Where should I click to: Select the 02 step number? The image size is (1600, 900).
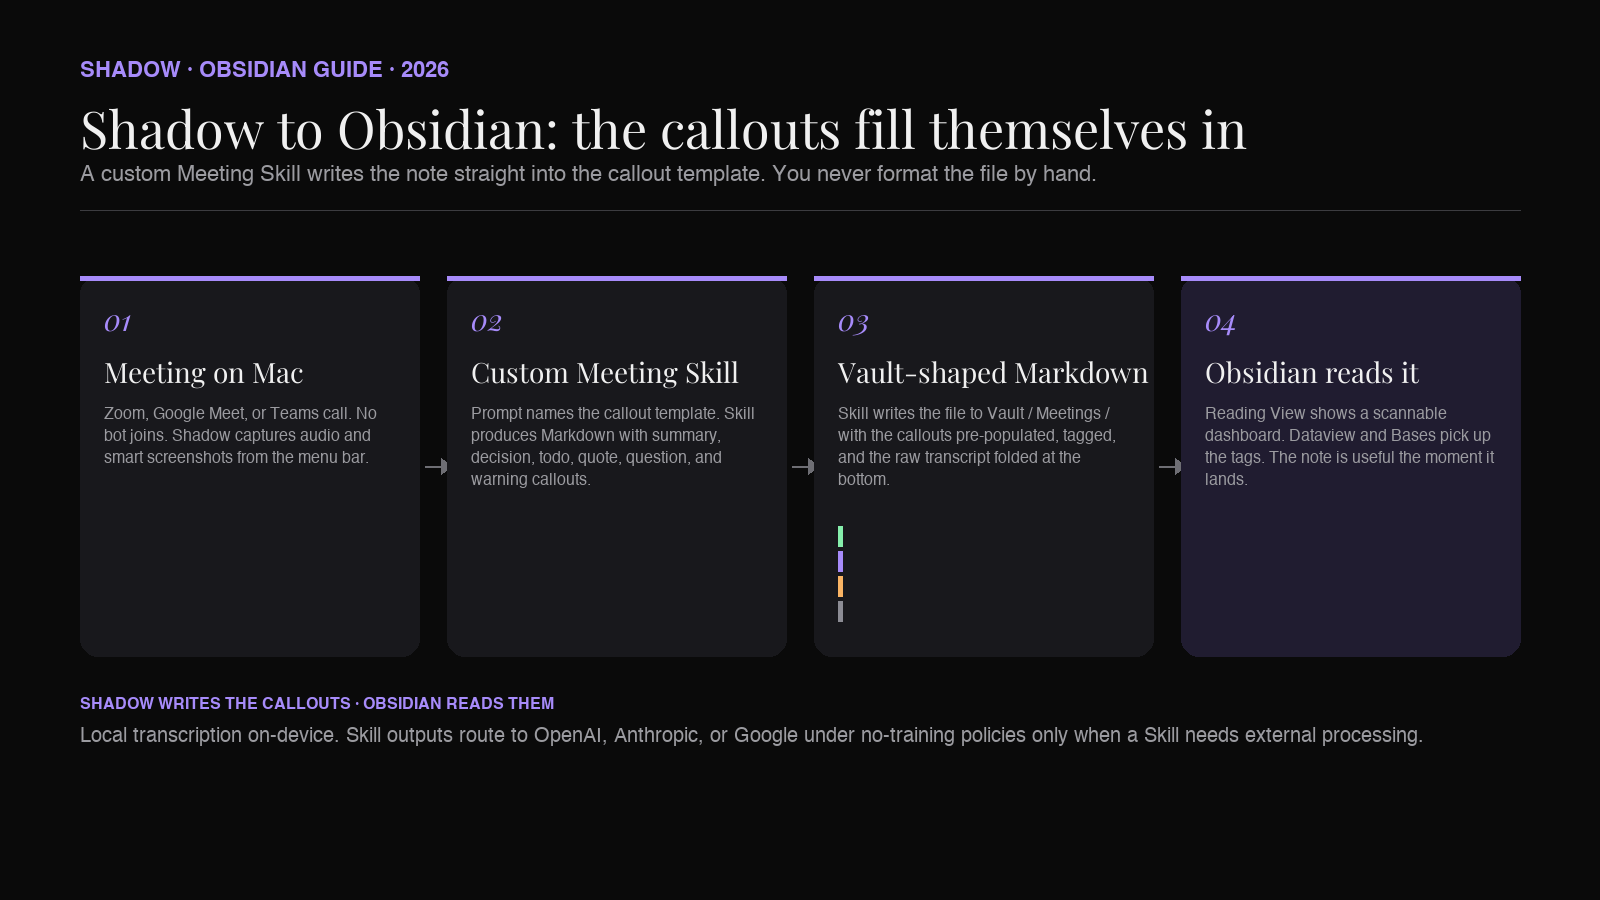coord(486,323)
